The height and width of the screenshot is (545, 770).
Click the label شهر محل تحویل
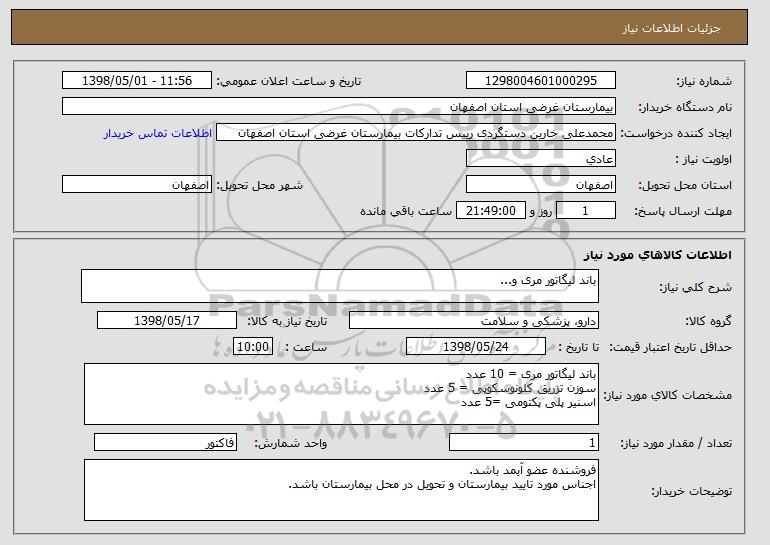tap(260, 185)
